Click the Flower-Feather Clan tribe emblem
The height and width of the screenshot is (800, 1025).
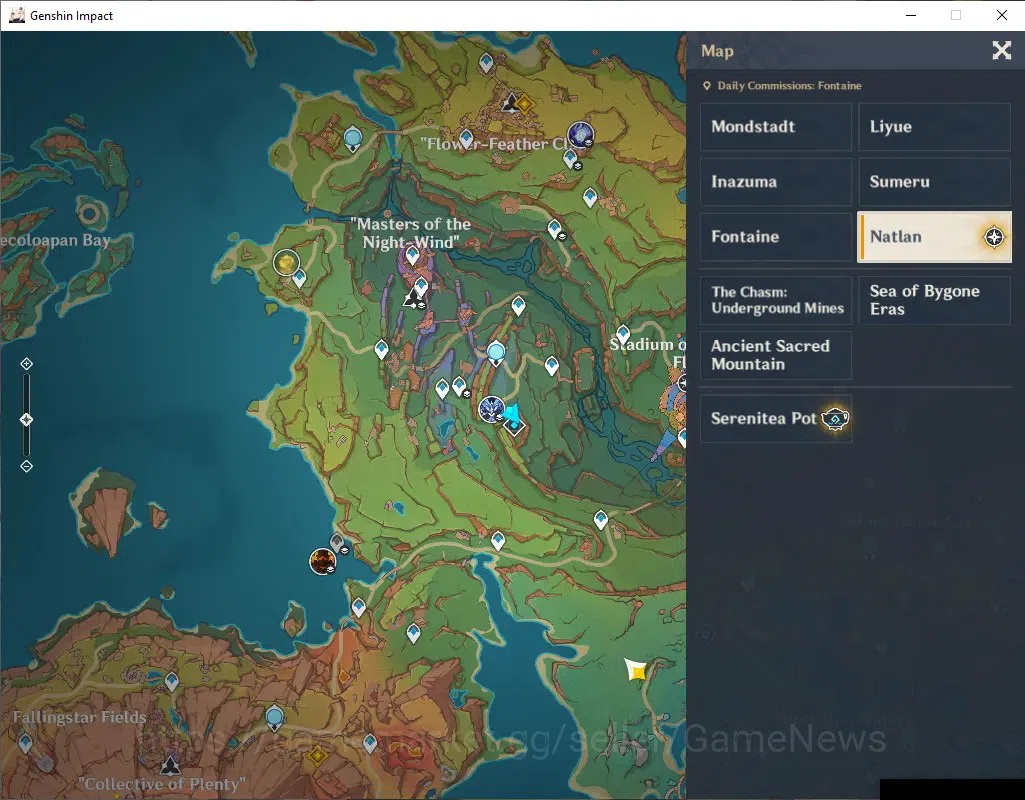[x=510, y=103]
